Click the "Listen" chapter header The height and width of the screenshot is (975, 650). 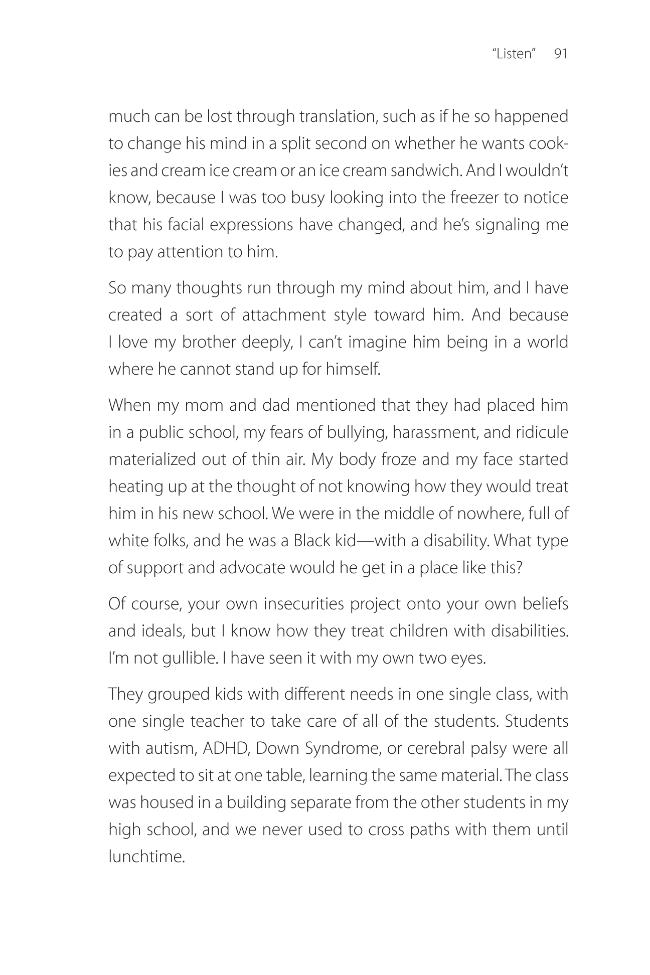point(514,54)
